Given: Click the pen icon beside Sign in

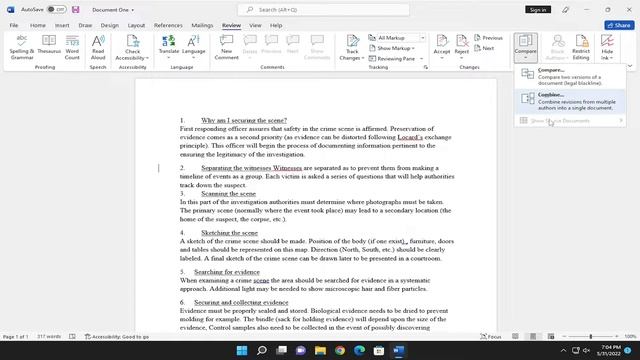Looking at the screenshot, I should click(x=565, y=10).
